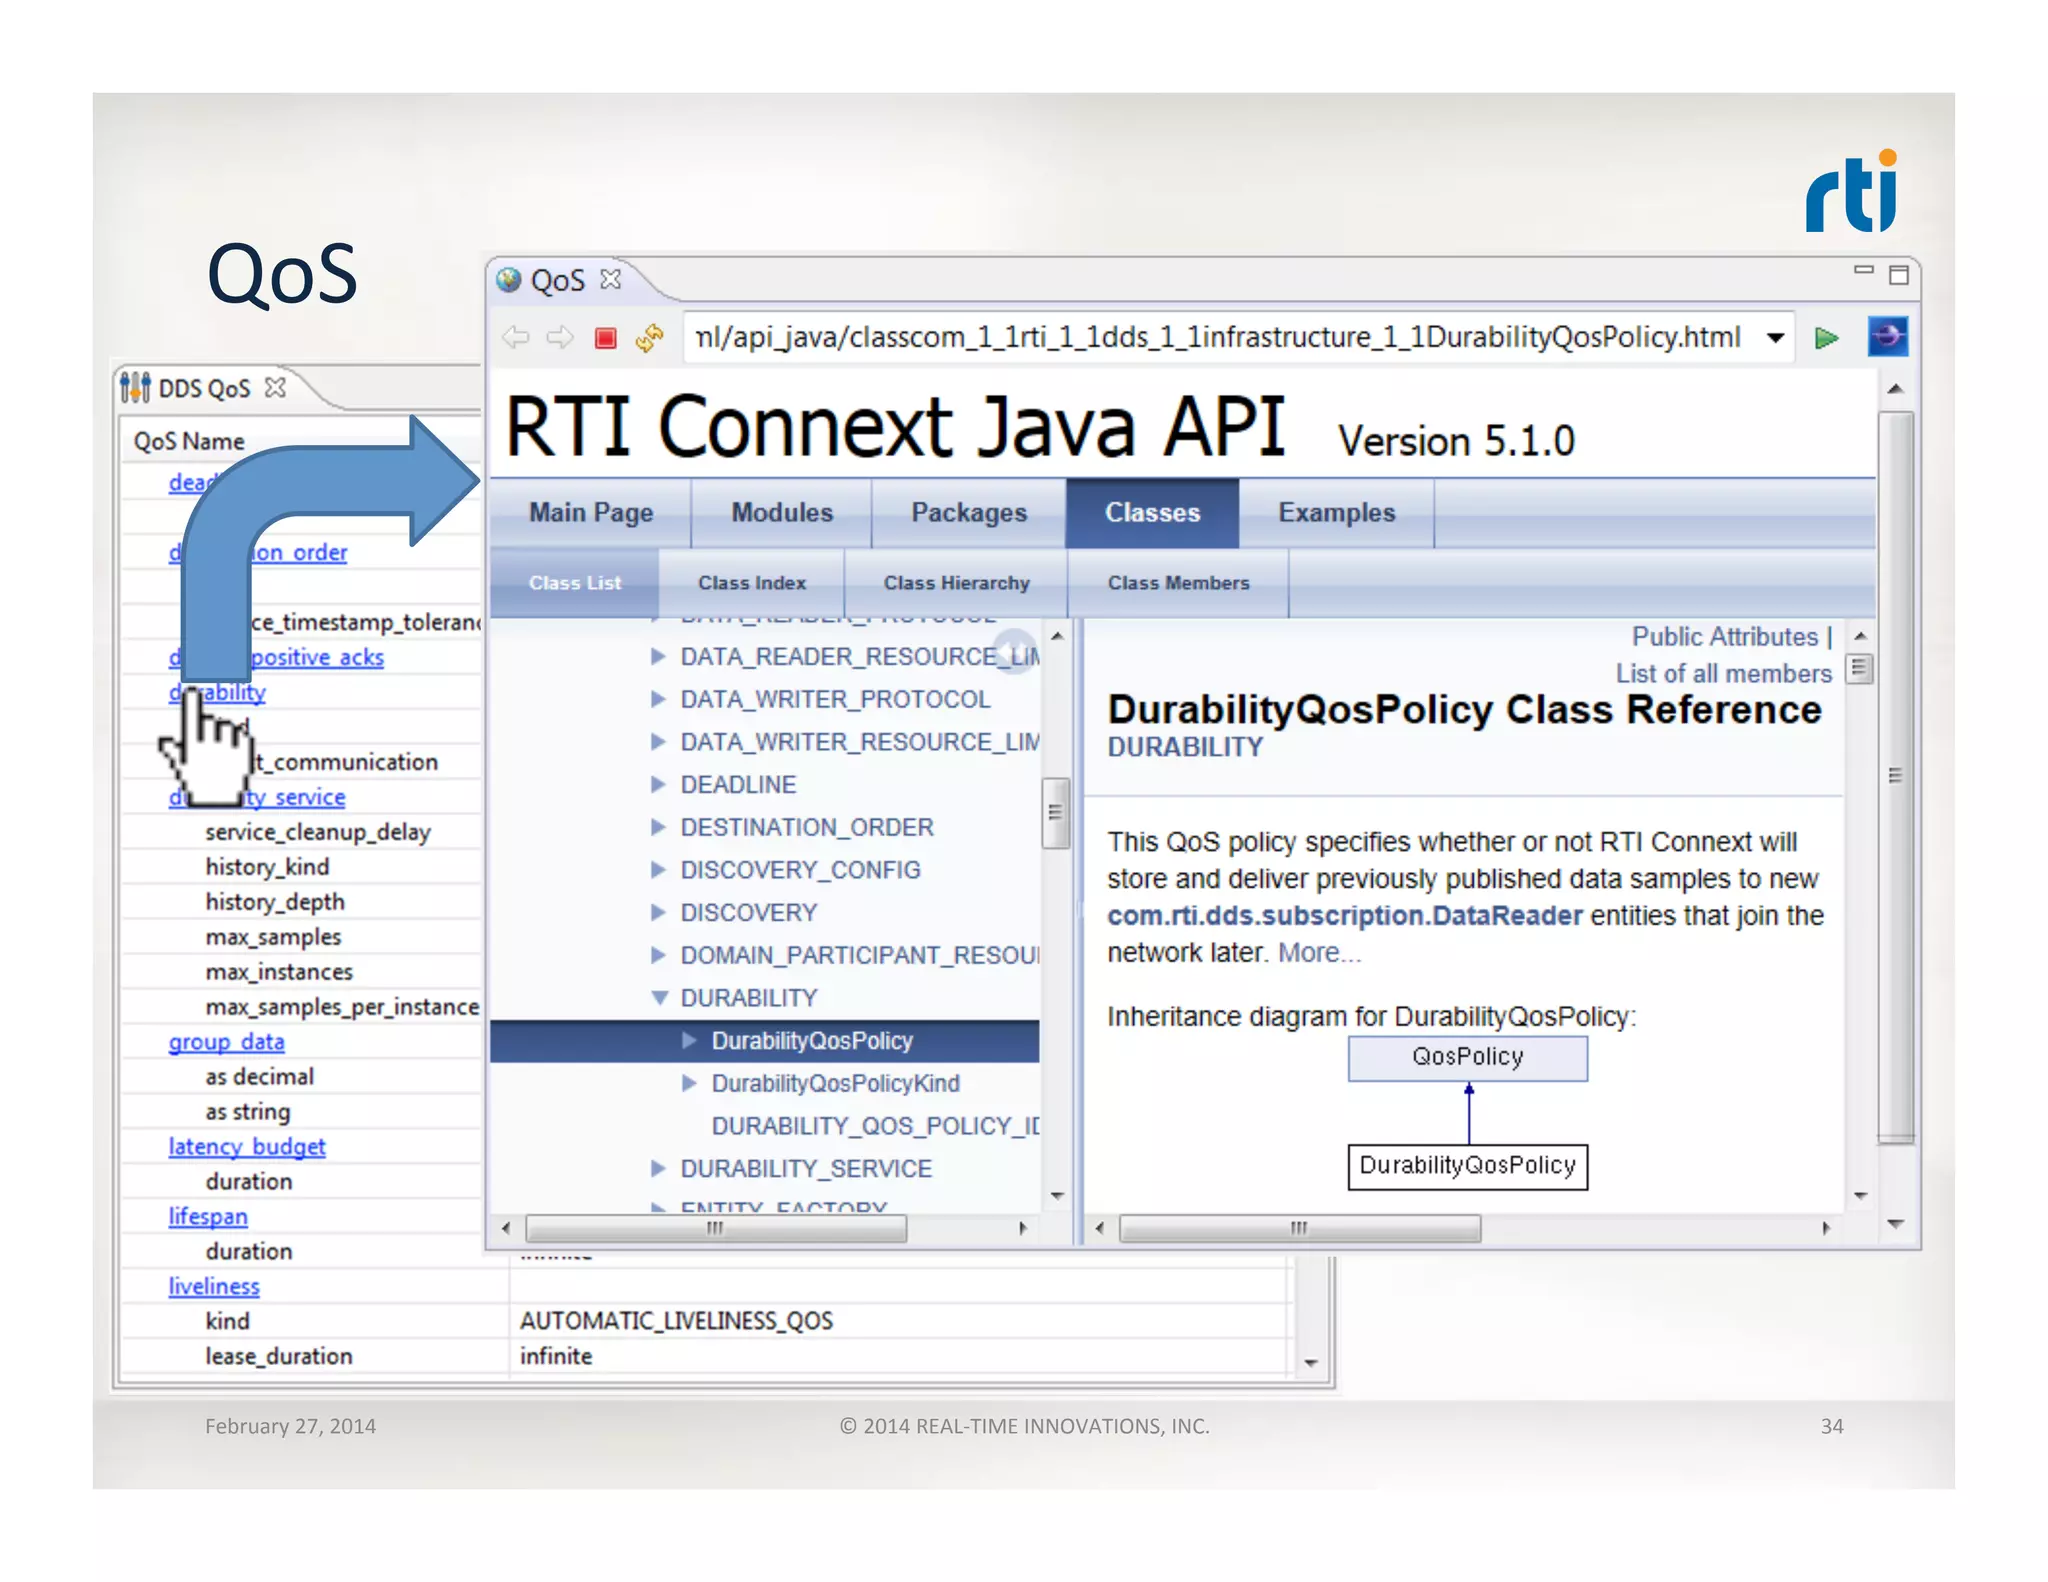Image resolution: width=2048 pixels, height=1582 pixels.
Task: Click the latency_budget link
Action: [x=247, y=1147]
